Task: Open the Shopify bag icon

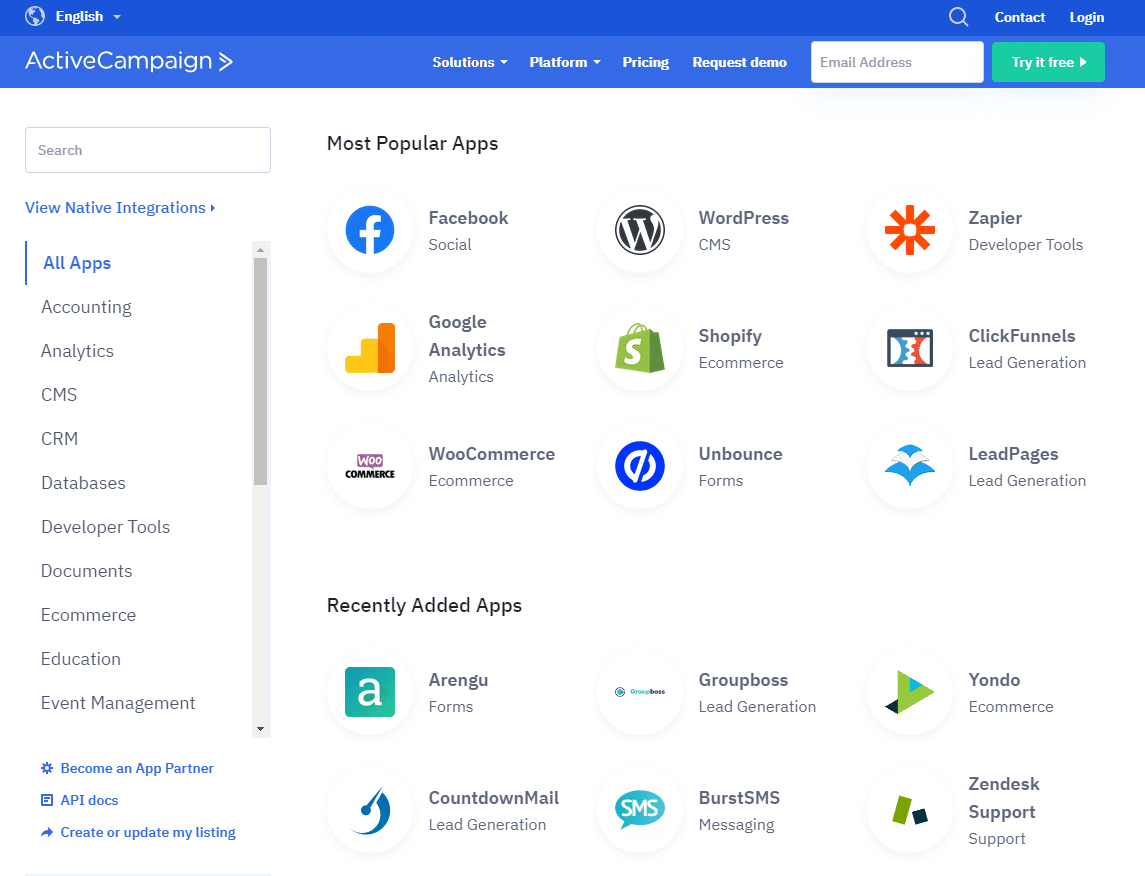Action: click(640, 348)
